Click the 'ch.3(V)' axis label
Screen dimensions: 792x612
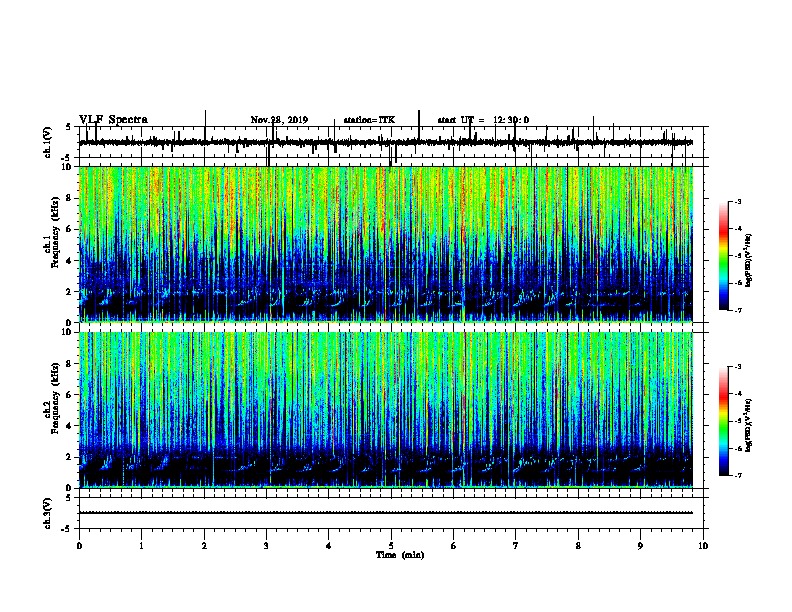click(x=47, y=513)
